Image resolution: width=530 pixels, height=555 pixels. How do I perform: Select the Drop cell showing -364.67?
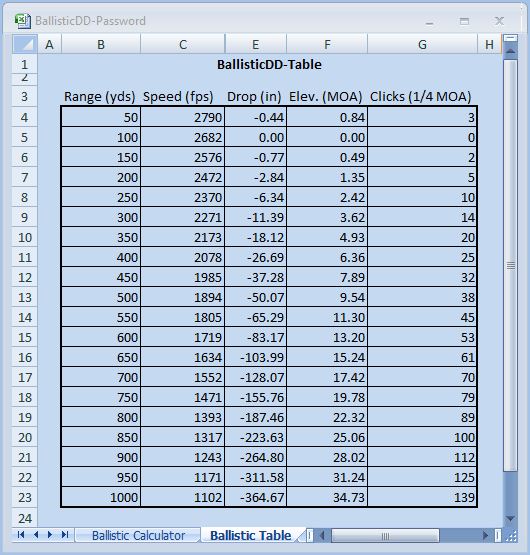[x=255, y=497]
